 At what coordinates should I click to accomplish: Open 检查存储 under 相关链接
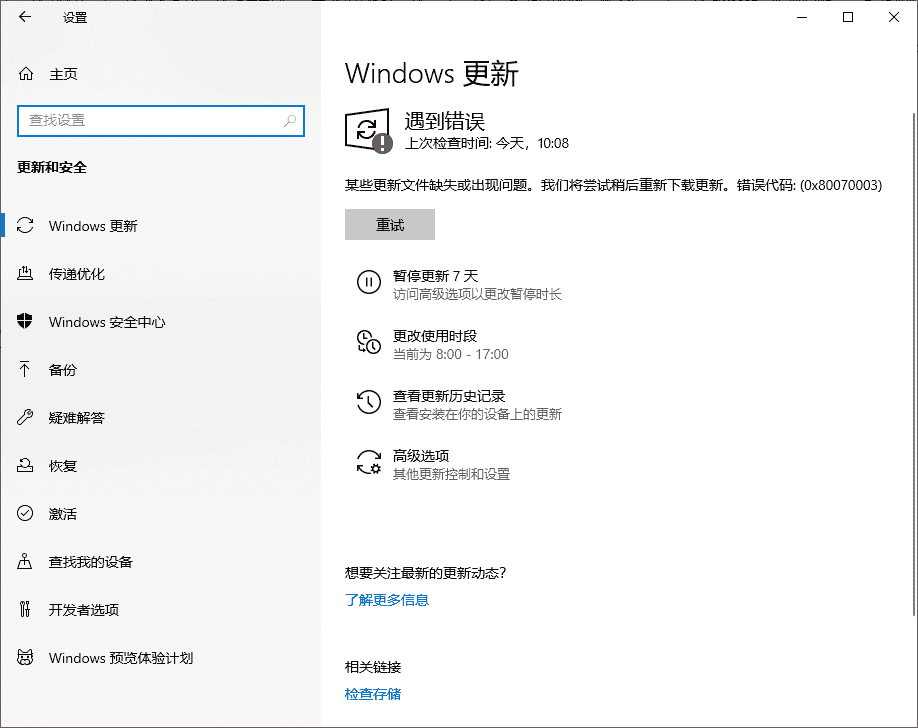[372, 692]
